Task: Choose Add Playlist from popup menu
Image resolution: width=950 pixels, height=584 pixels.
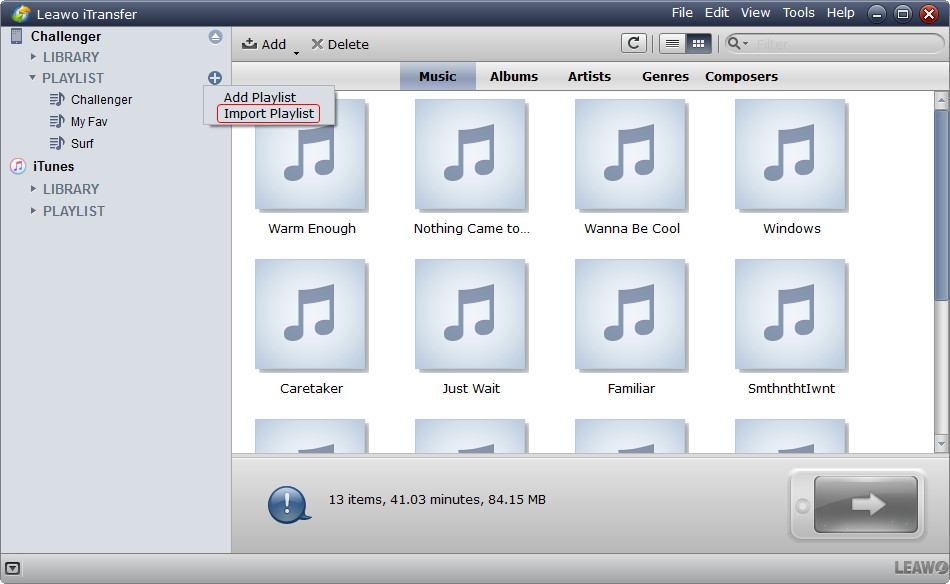Action: point(259,97)
